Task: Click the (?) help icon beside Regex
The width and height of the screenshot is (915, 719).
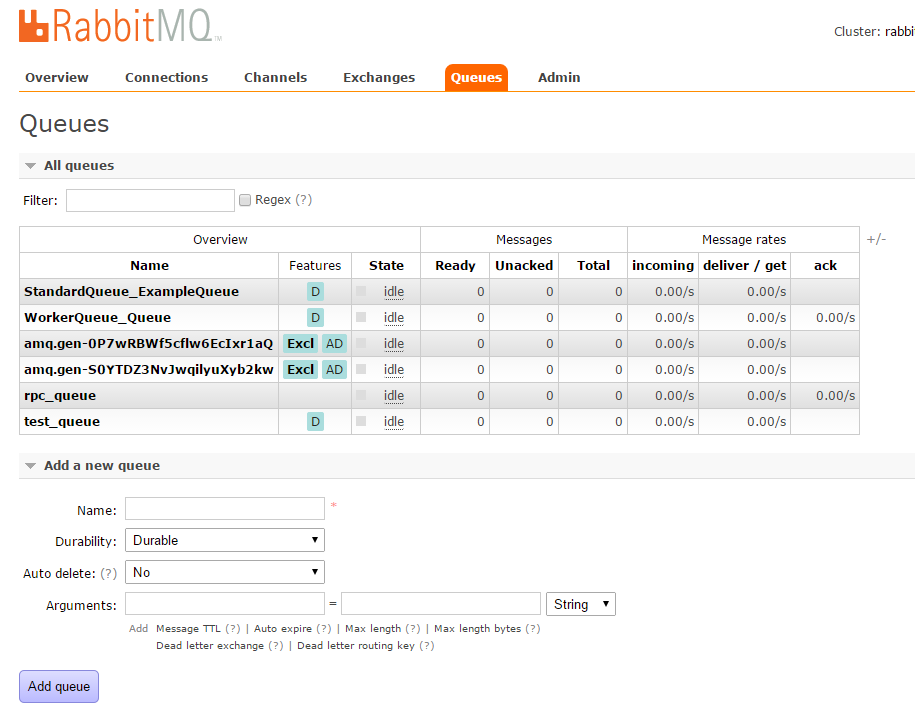Action: pos(304,200)
